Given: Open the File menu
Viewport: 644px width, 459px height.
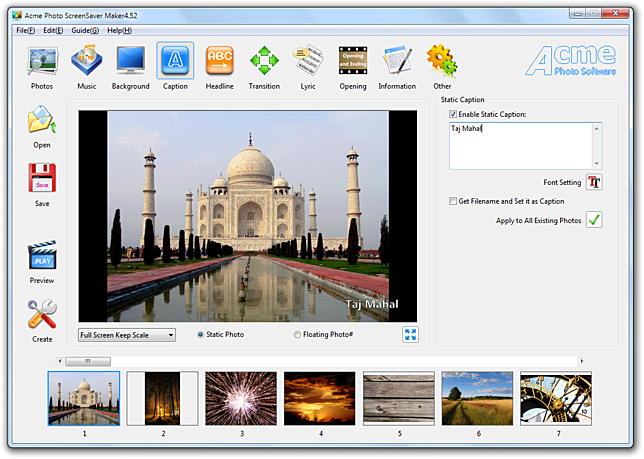Looking at the screenshot, I should 25,30.
